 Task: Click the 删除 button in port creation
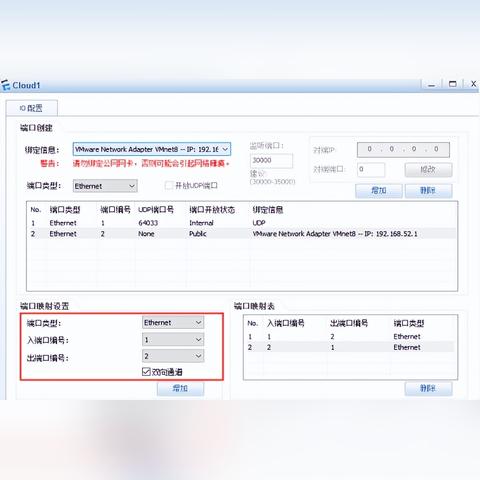coord(428,191)
